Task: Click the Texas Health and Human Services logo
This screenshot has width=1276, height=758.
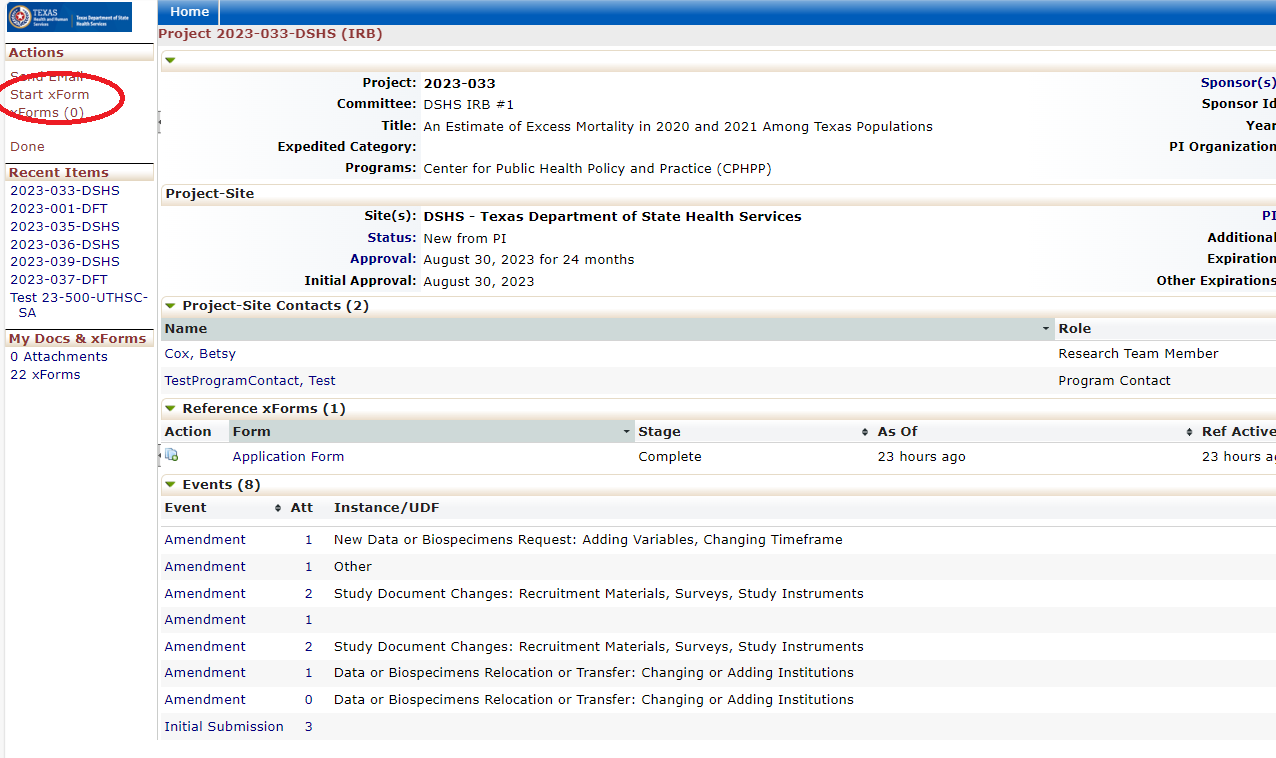Action: point(67,17)
